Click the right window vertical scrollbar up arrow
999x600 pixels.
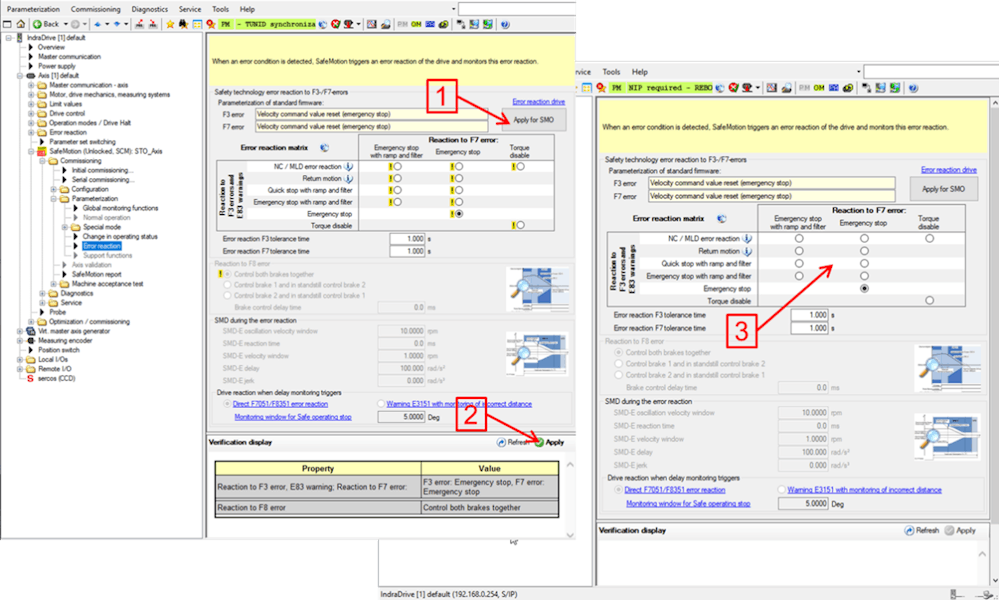(x=994, y=103)
